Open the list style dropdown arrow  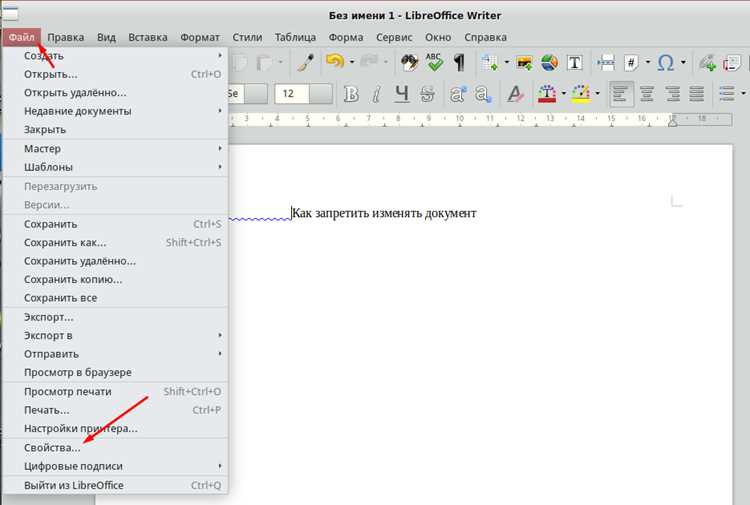coord(743,94)
